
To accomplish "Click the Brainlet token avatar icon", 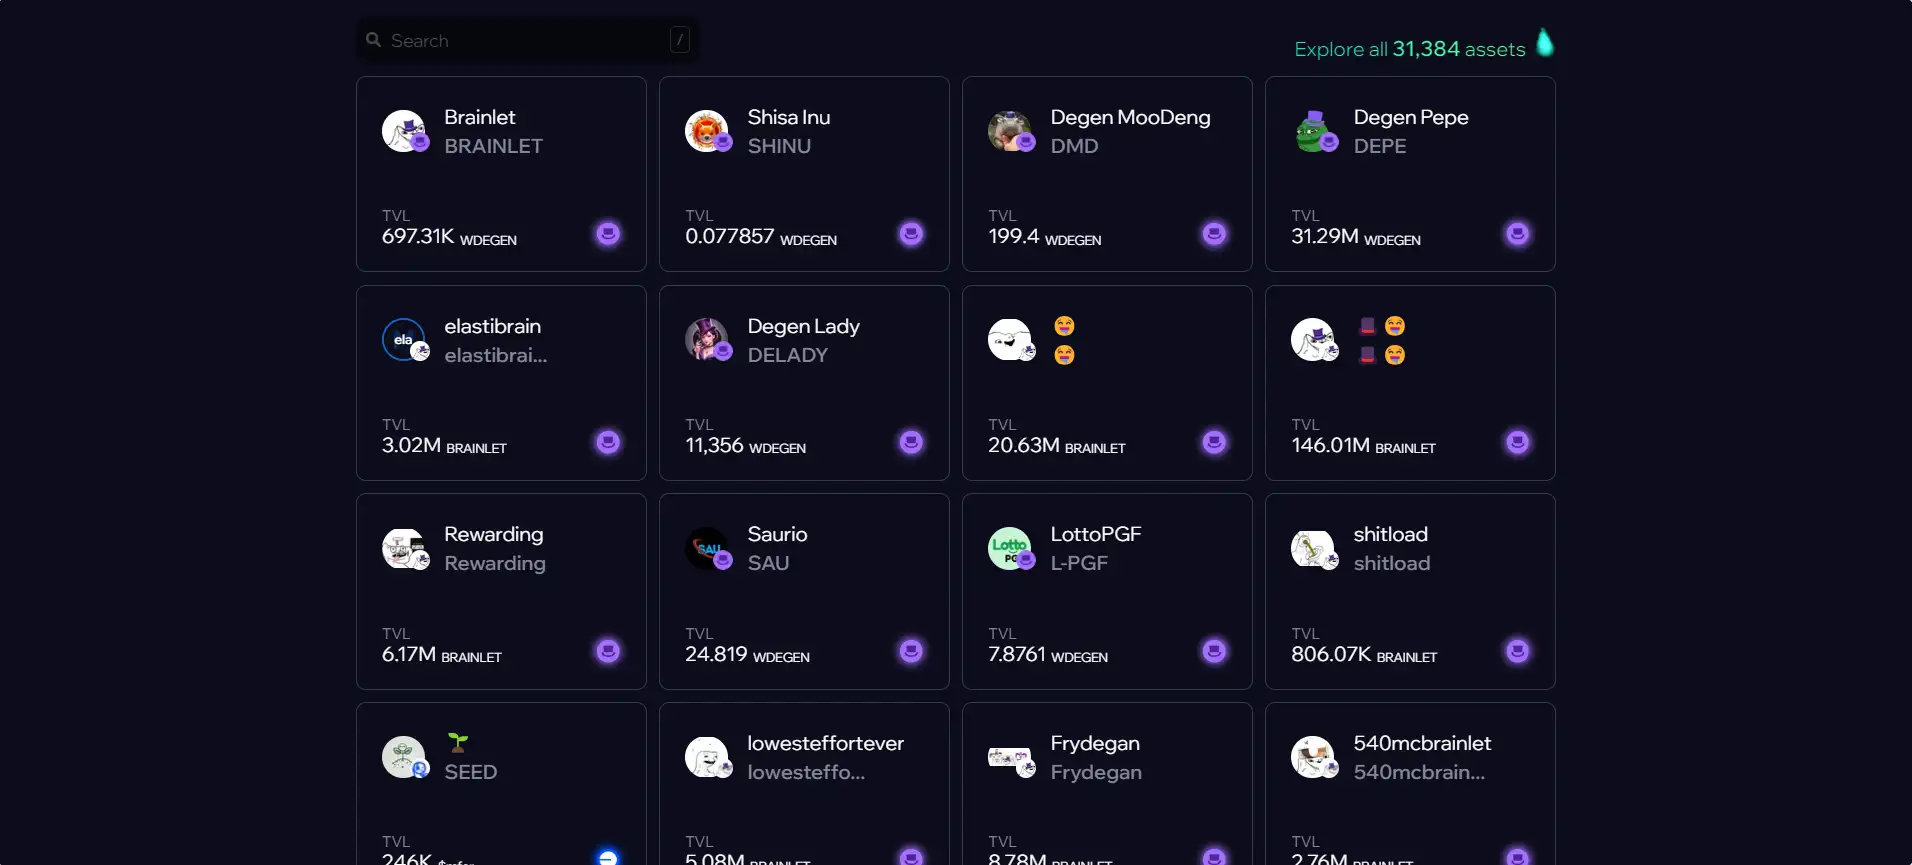I will 405,131.
